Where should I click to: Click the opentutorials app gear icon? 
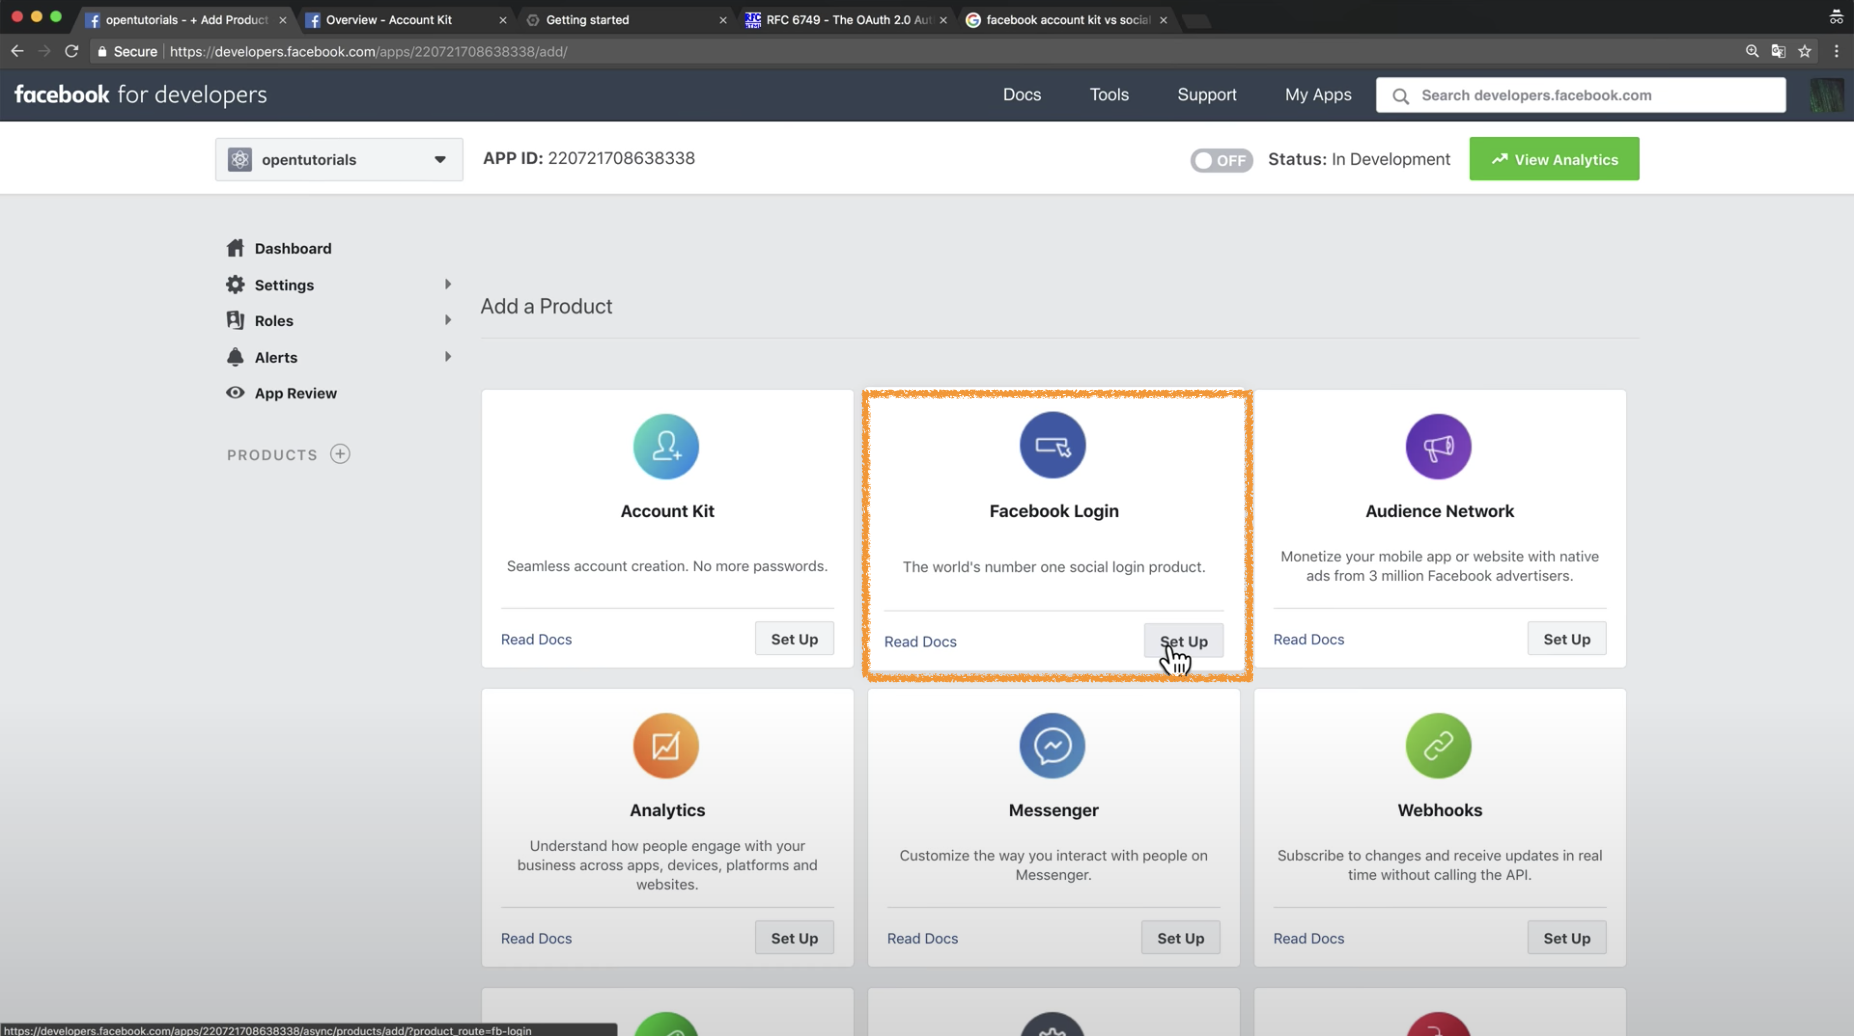(240, 159)
